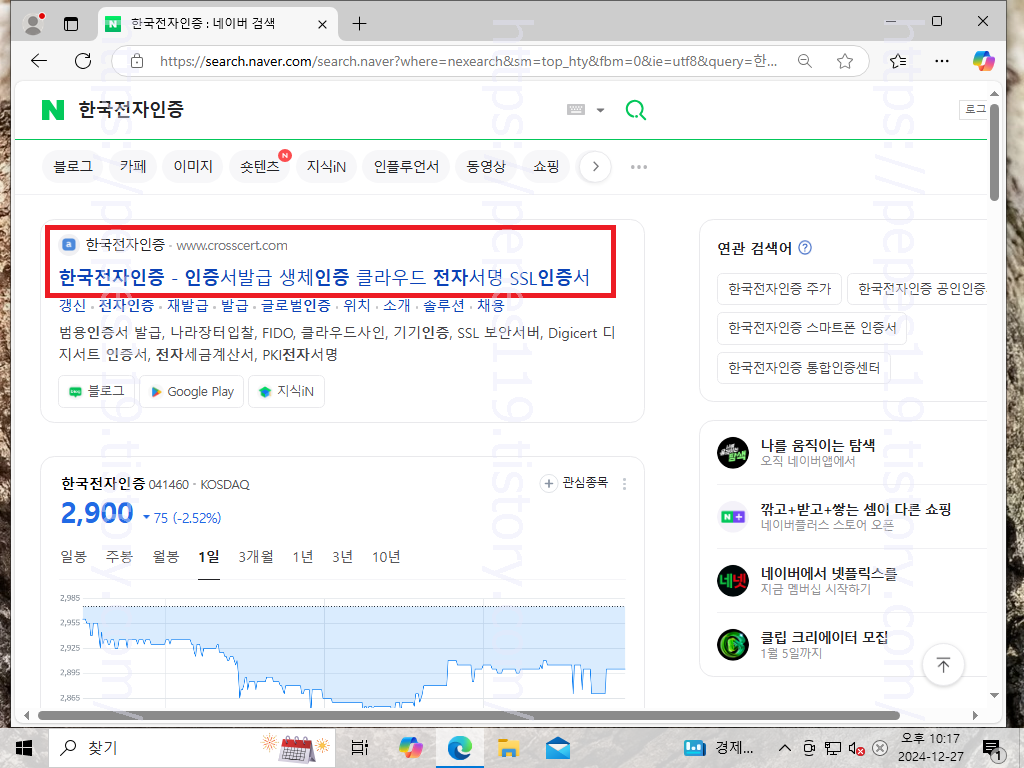Show hidden system tray icons
Viewport: 1024px width, 768px height.
[x=785, y=748]
